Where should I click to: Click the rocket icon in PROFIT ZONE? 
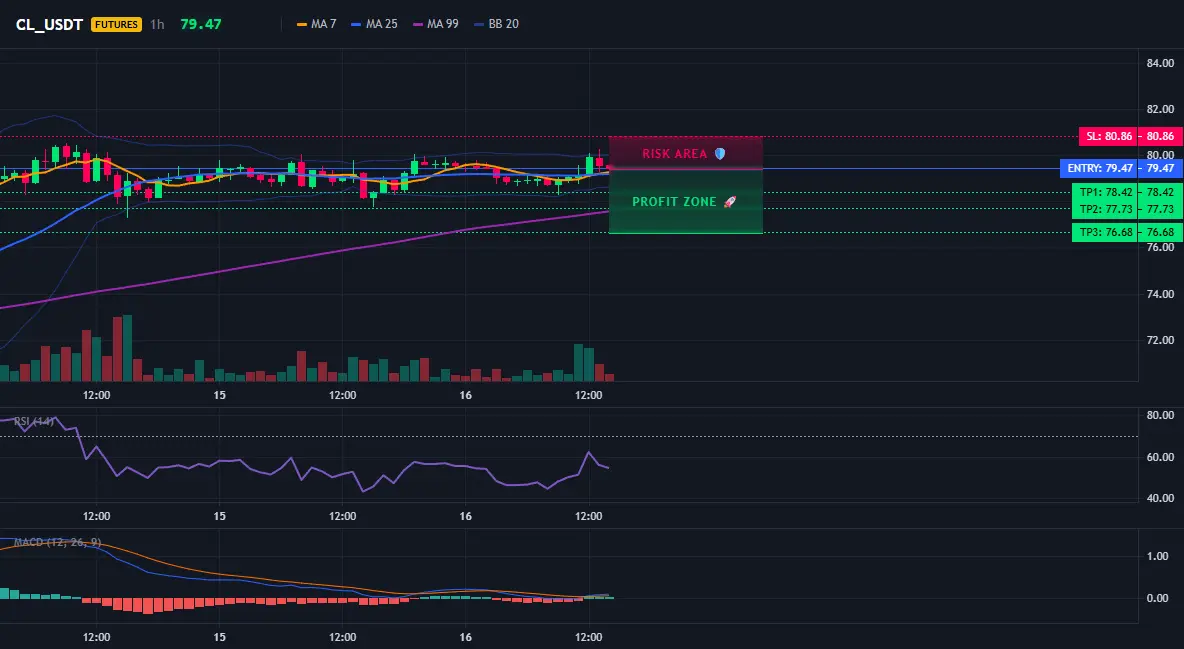[729, 202]
